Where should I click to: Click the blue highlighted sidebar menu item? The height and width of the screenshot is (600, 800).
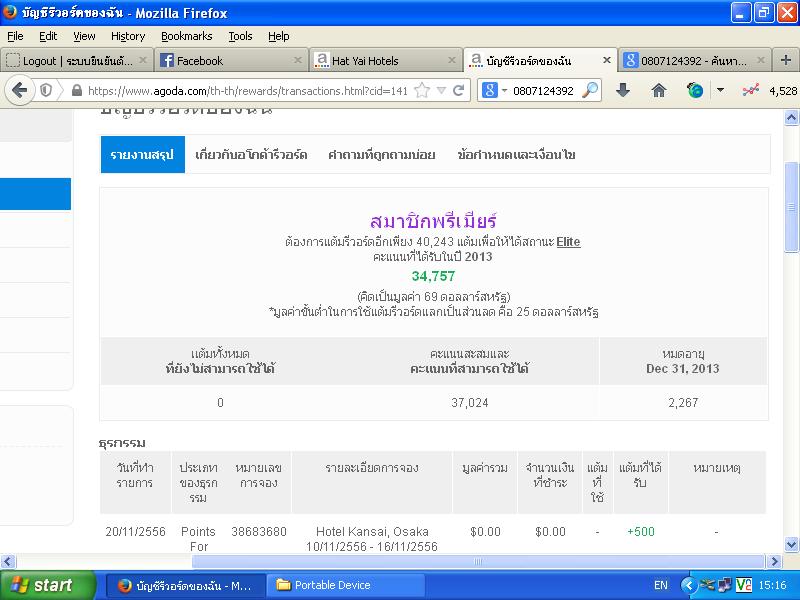tap(35, 194)
